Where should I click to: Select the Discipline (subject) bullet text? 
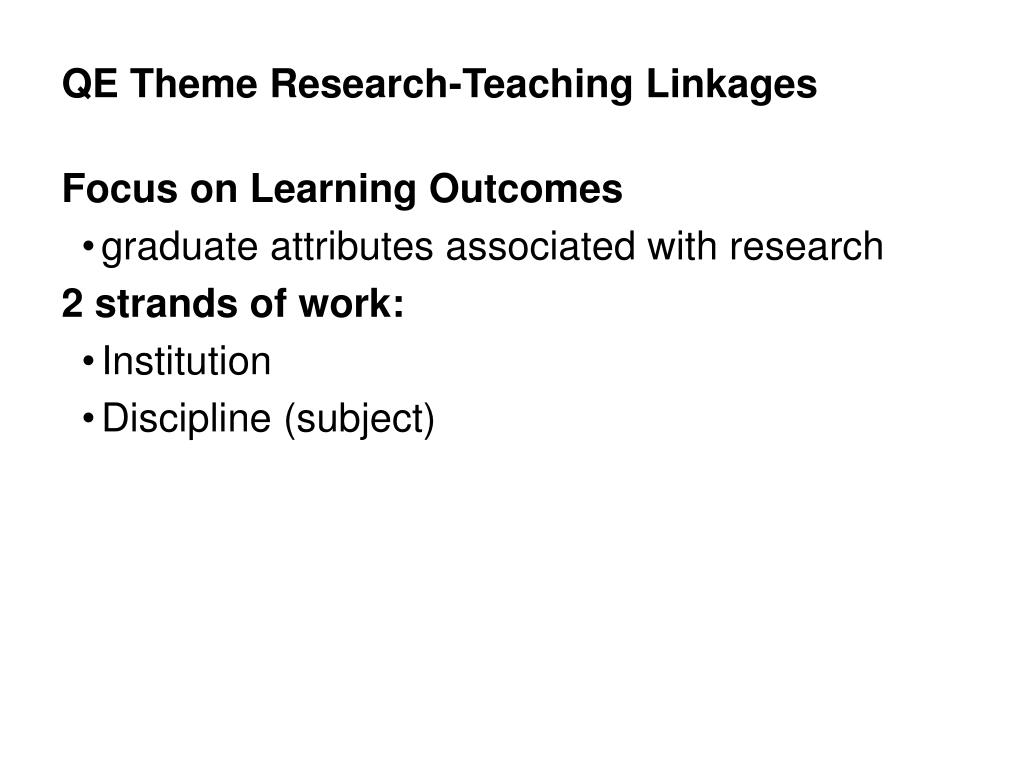click(268, 419)
